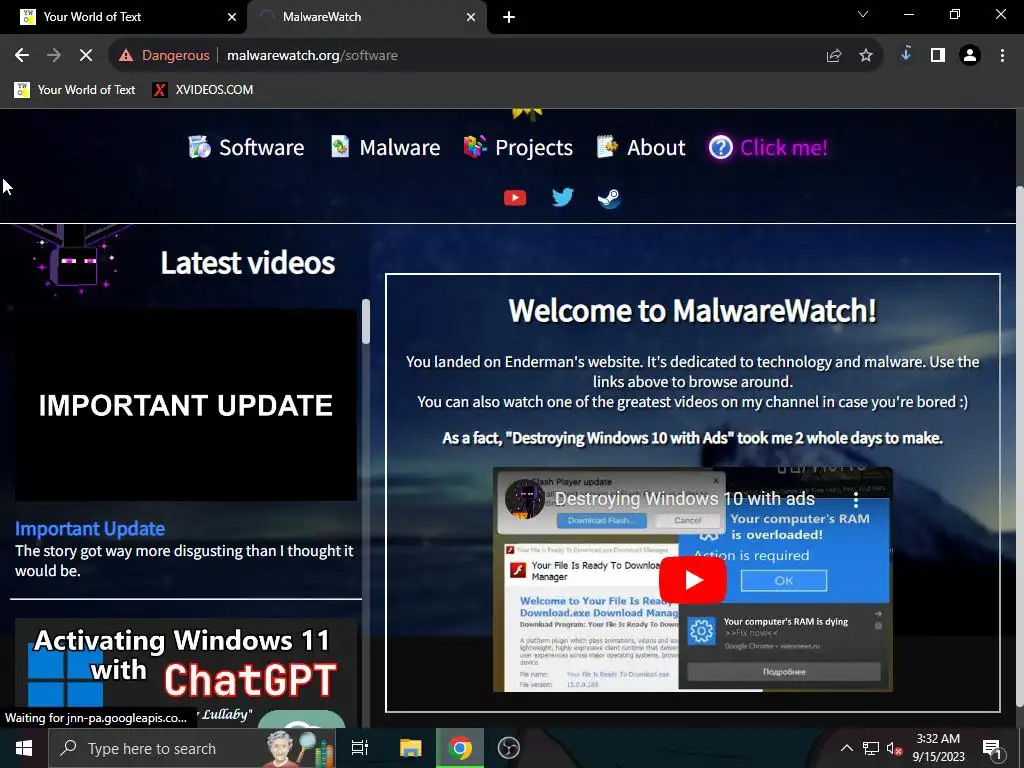Follow the Important Update title link
The image size is (1024, 768).
(90, 528)
